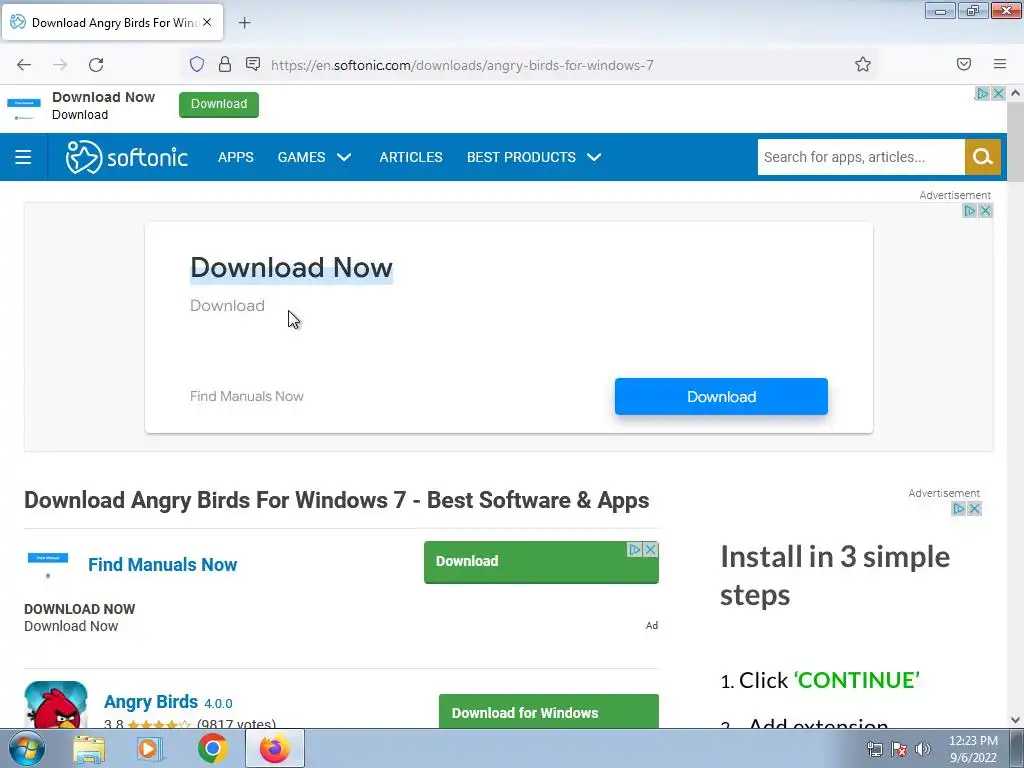Open the Action Center flag tray icon

(899, 749)
